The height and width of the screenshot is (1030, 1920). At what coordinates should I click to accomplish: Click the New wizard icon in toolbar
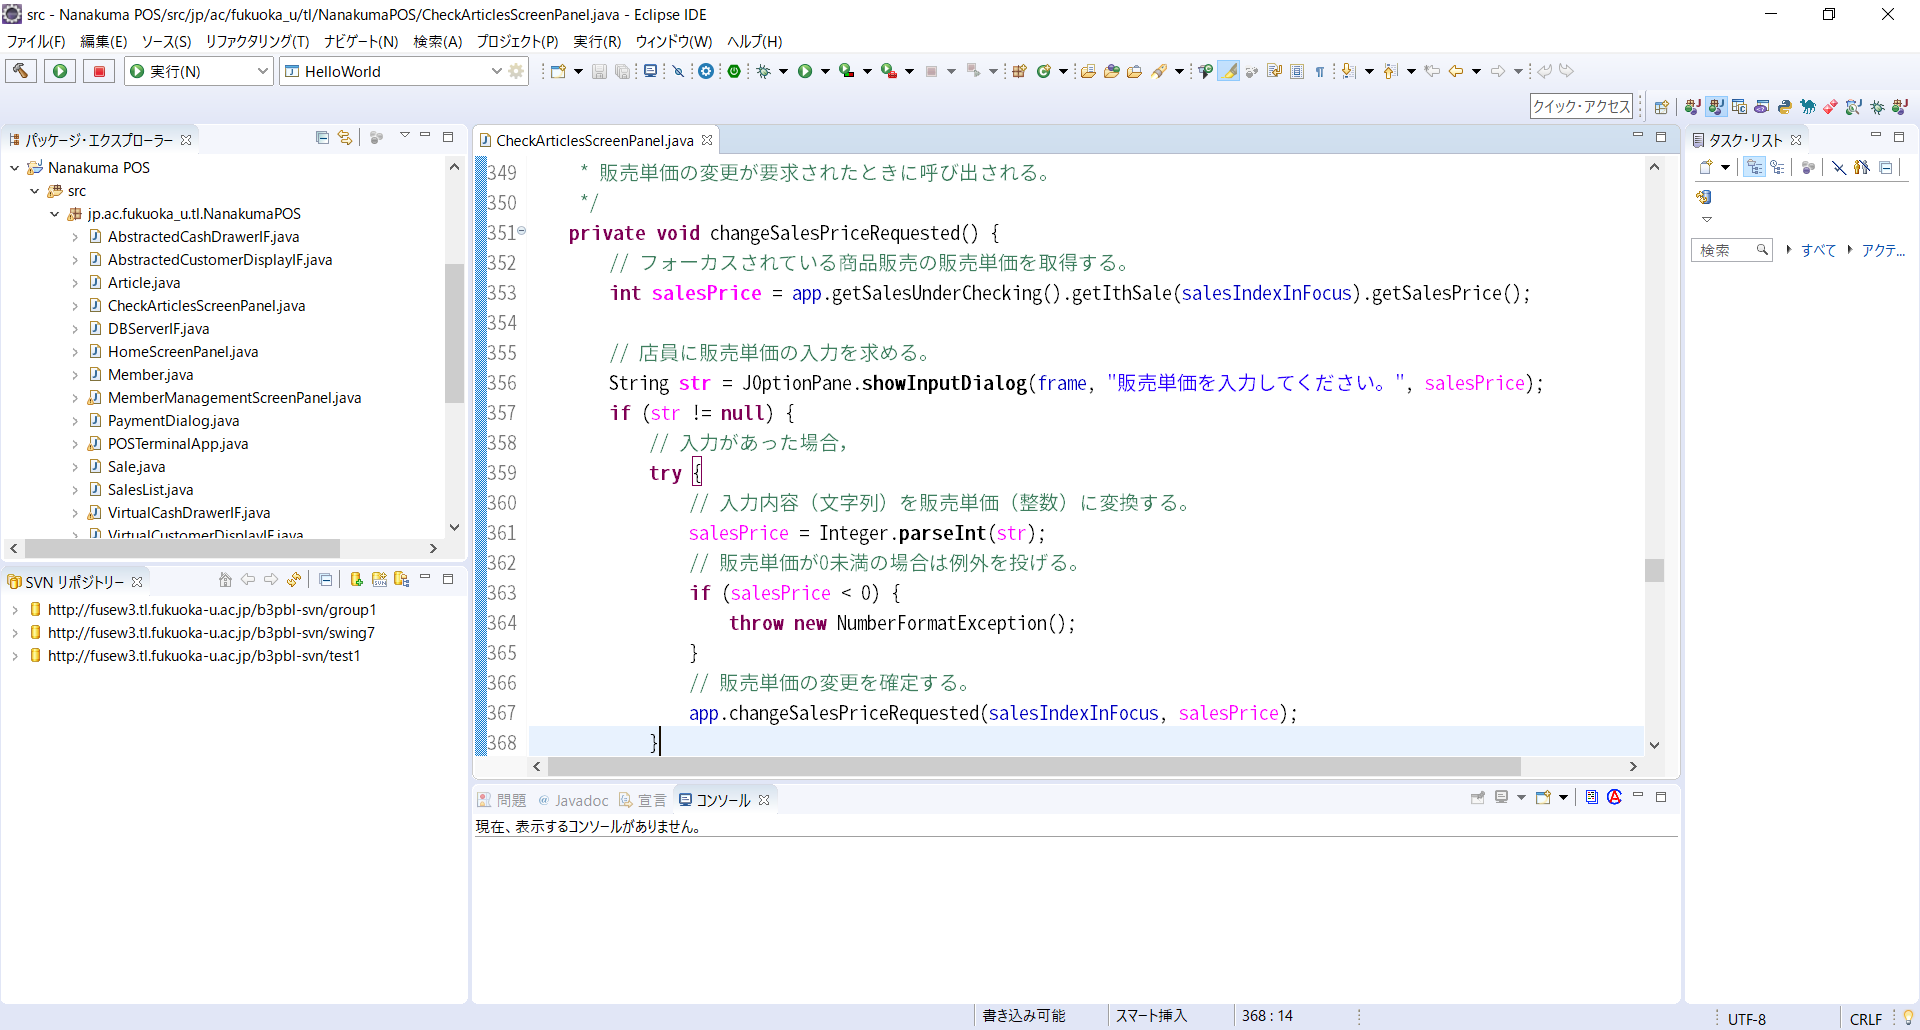pos(558,71)
